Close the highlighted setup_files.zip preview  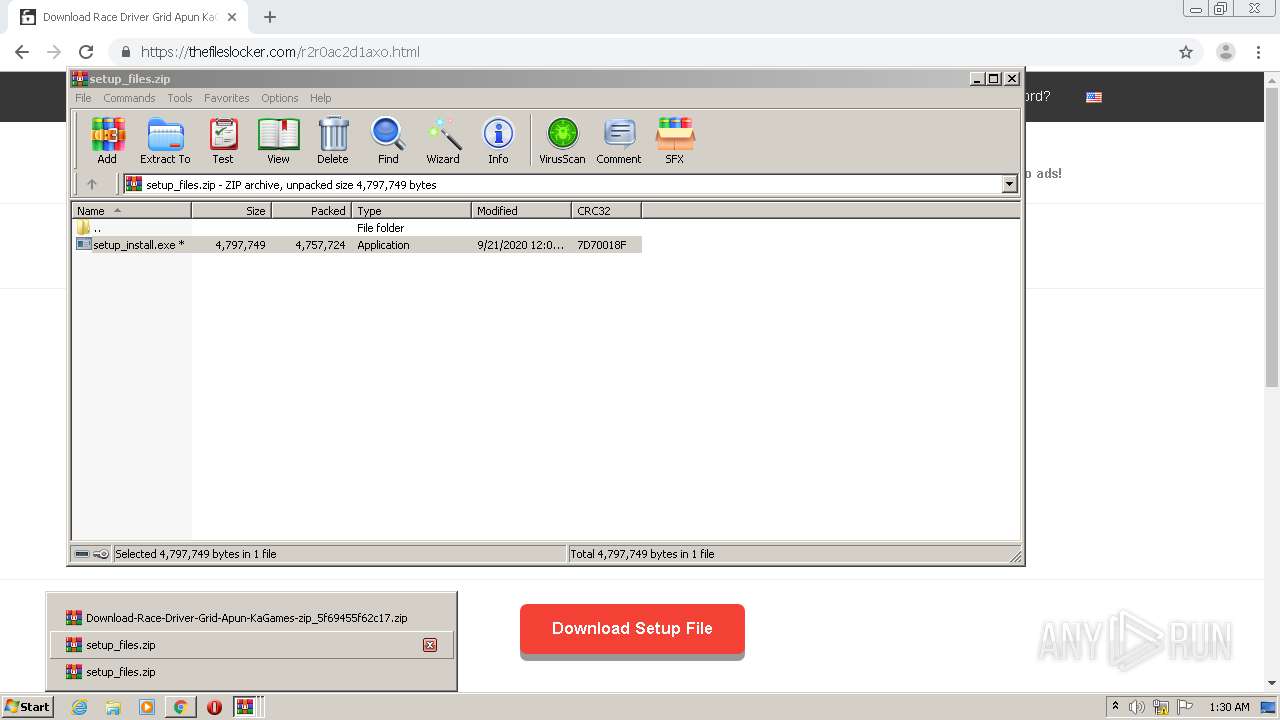point(430,645)
